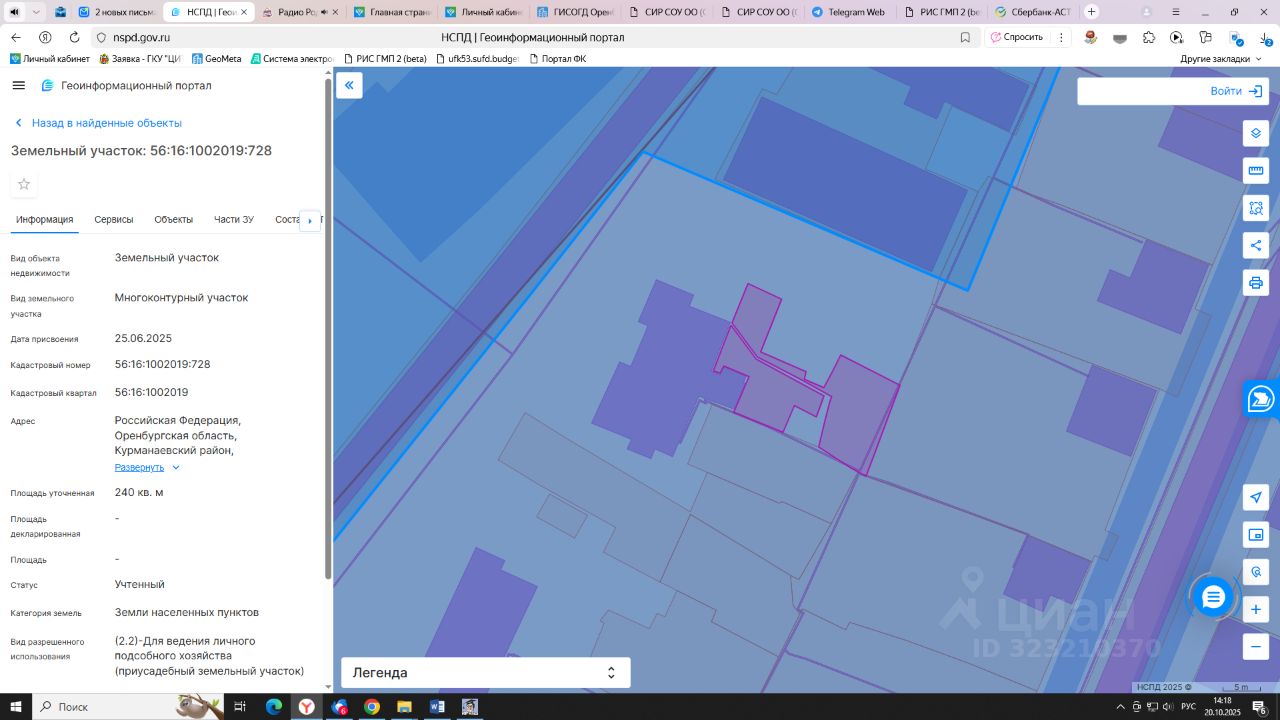Switch to the Сервисы tab
The height and width of the screenshot is (720, 1280).
pos(114,220)
